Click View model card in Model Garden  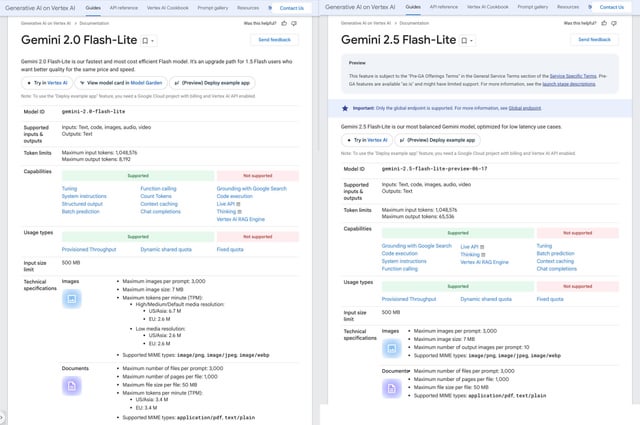click(121, 83)
